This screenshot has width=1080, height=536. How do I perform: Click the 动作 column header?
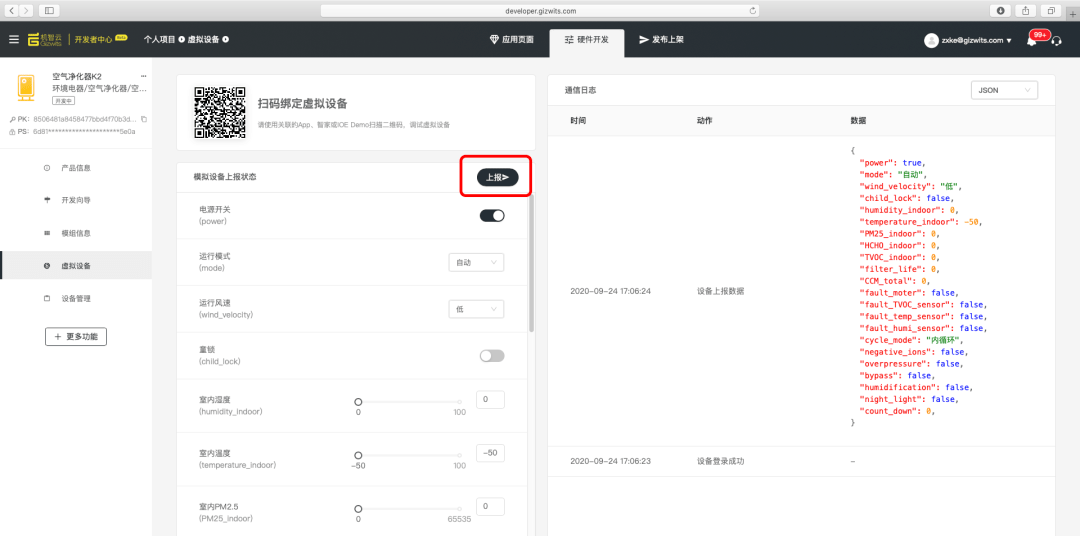704,121
